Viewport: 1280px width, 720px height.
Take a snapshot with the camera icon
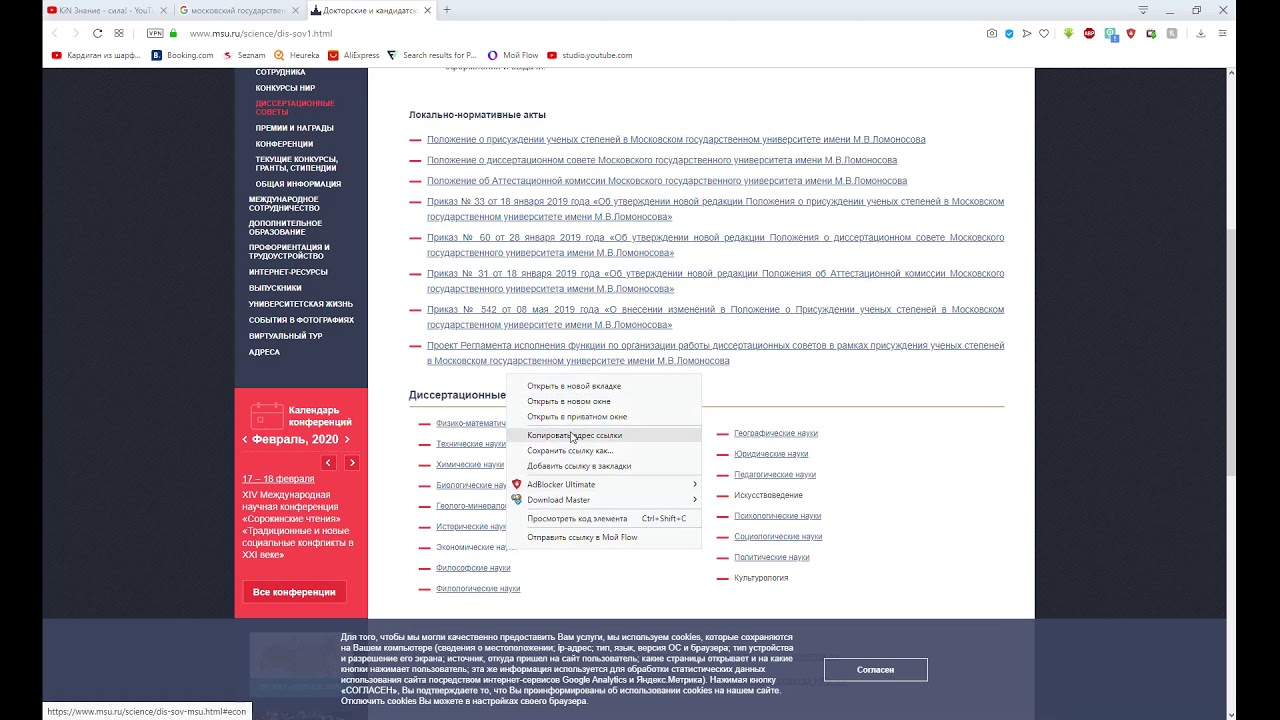tap(992, 33)
